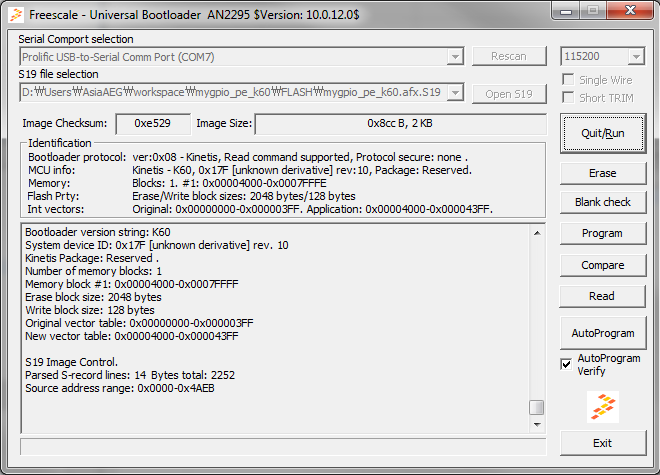This screenshot has height=475, width=660.
Task: Click 'Original vector table' log line
Action: (x=139, y=323)
